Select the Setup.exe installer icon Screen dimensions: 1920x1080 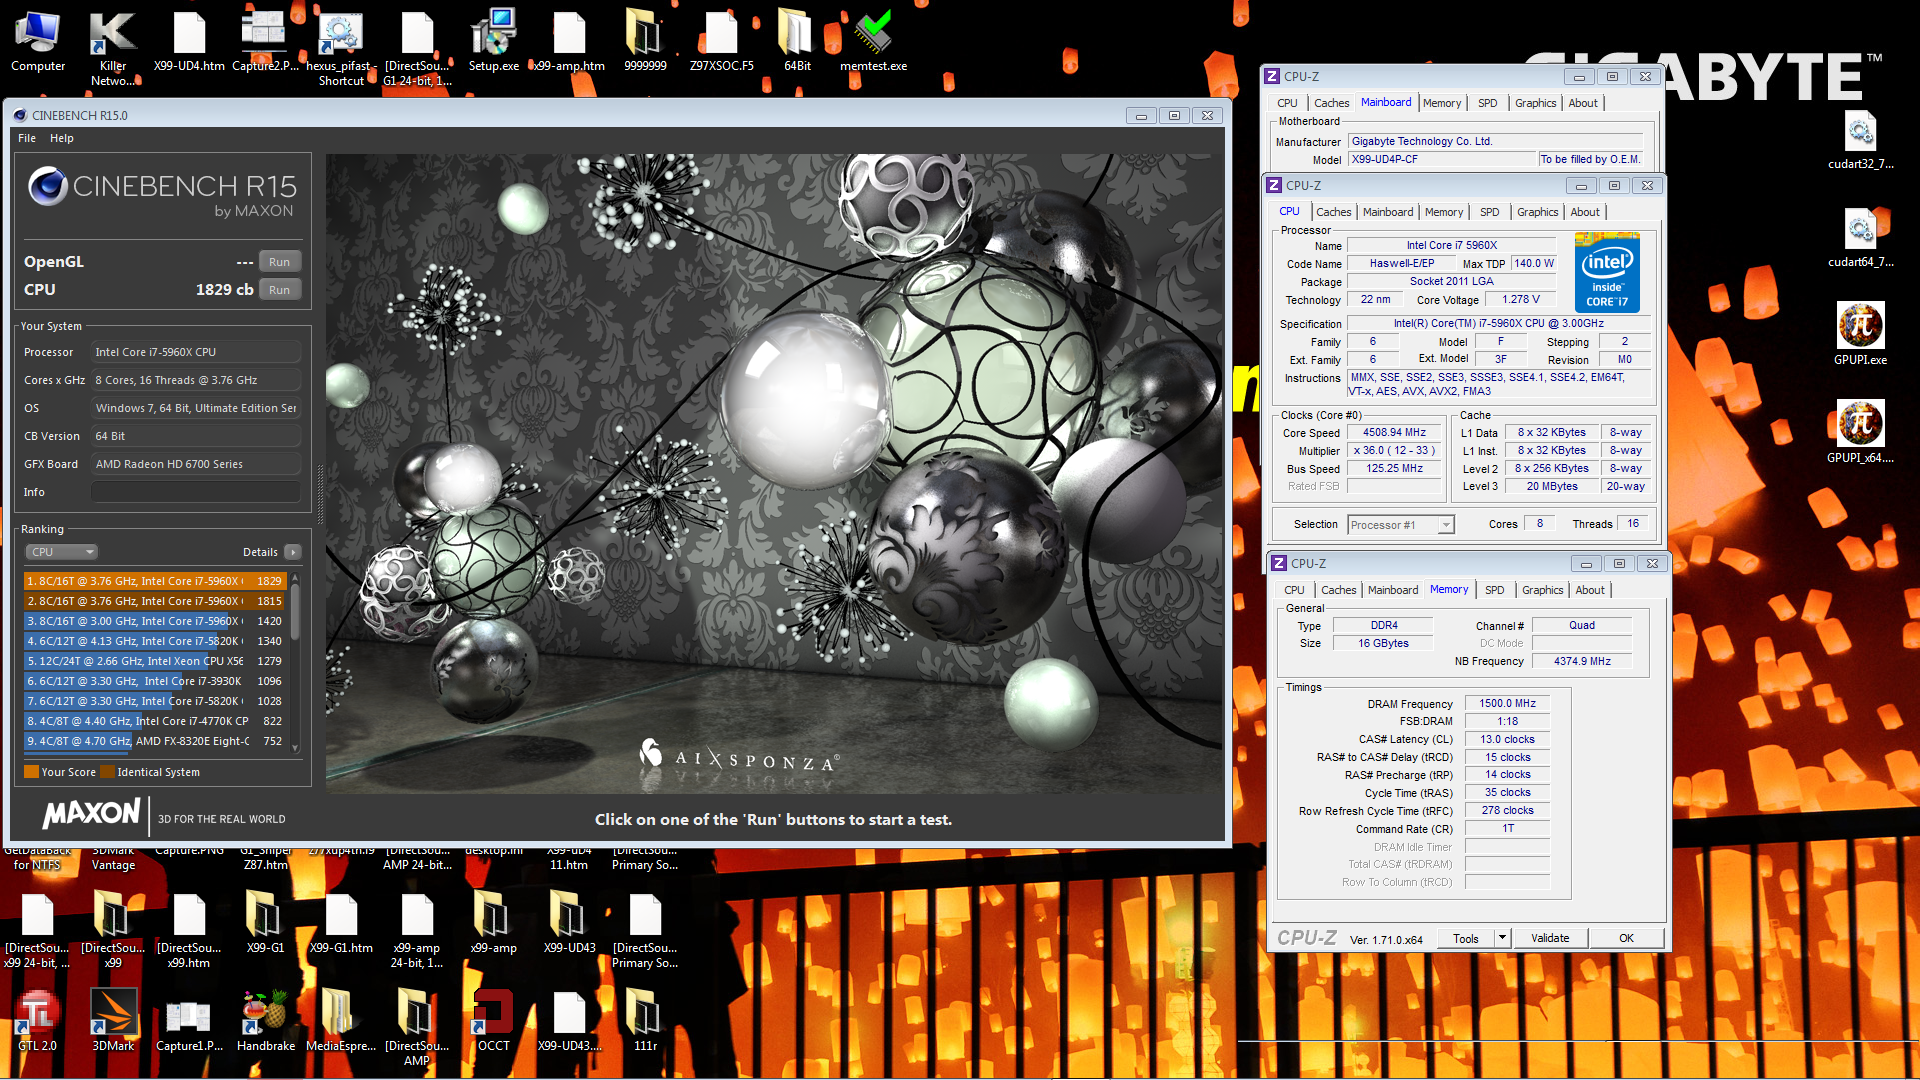(493, 42)
